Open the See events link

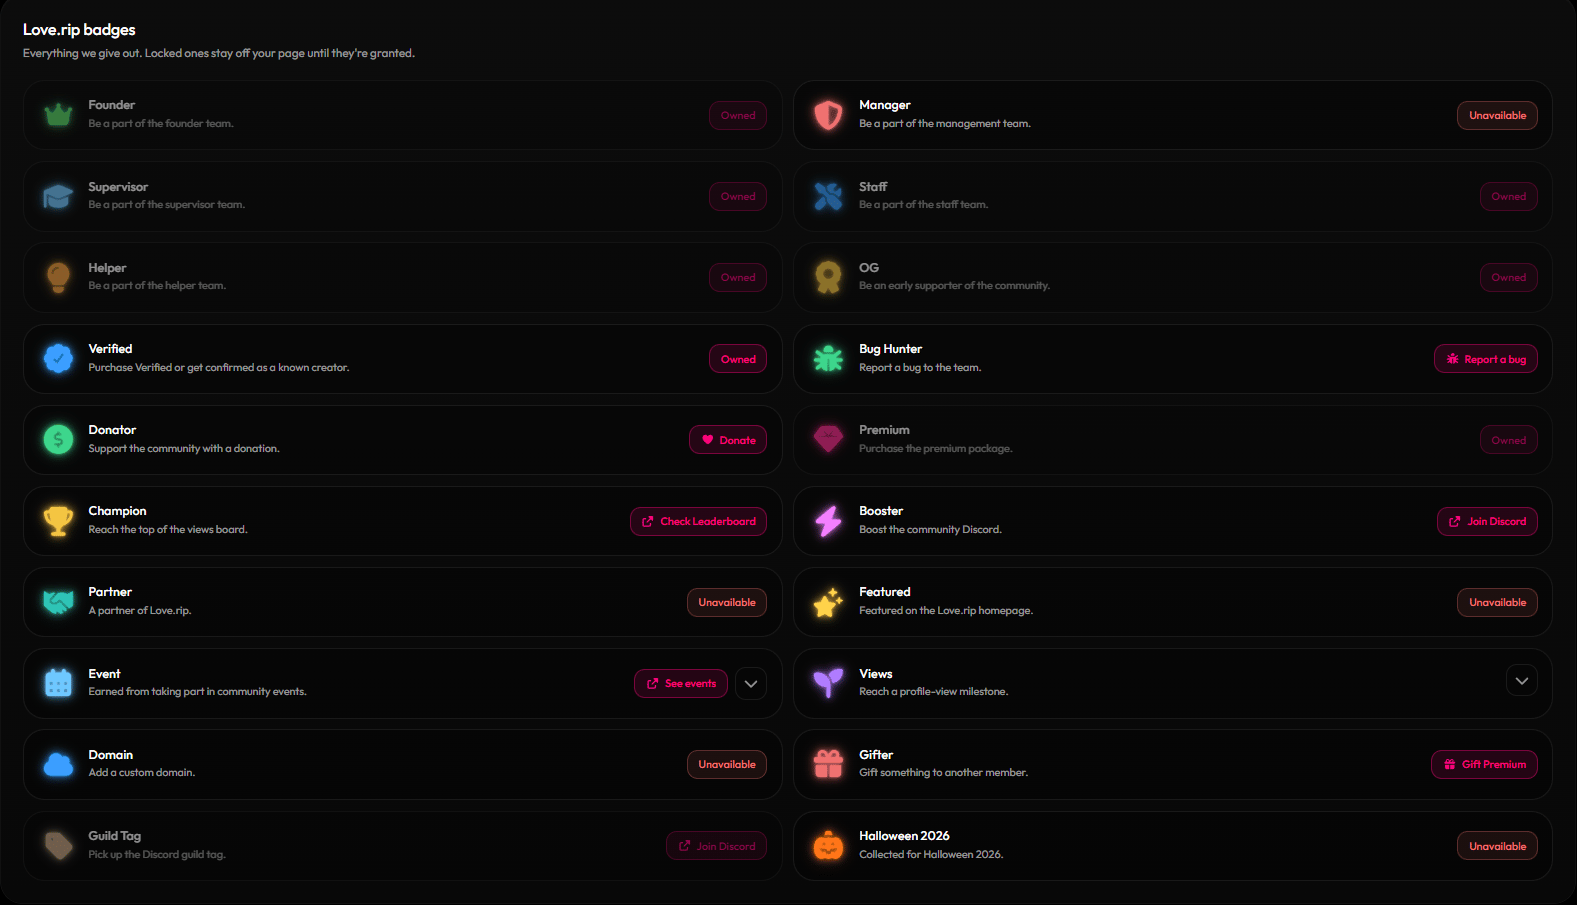point(681,684)
